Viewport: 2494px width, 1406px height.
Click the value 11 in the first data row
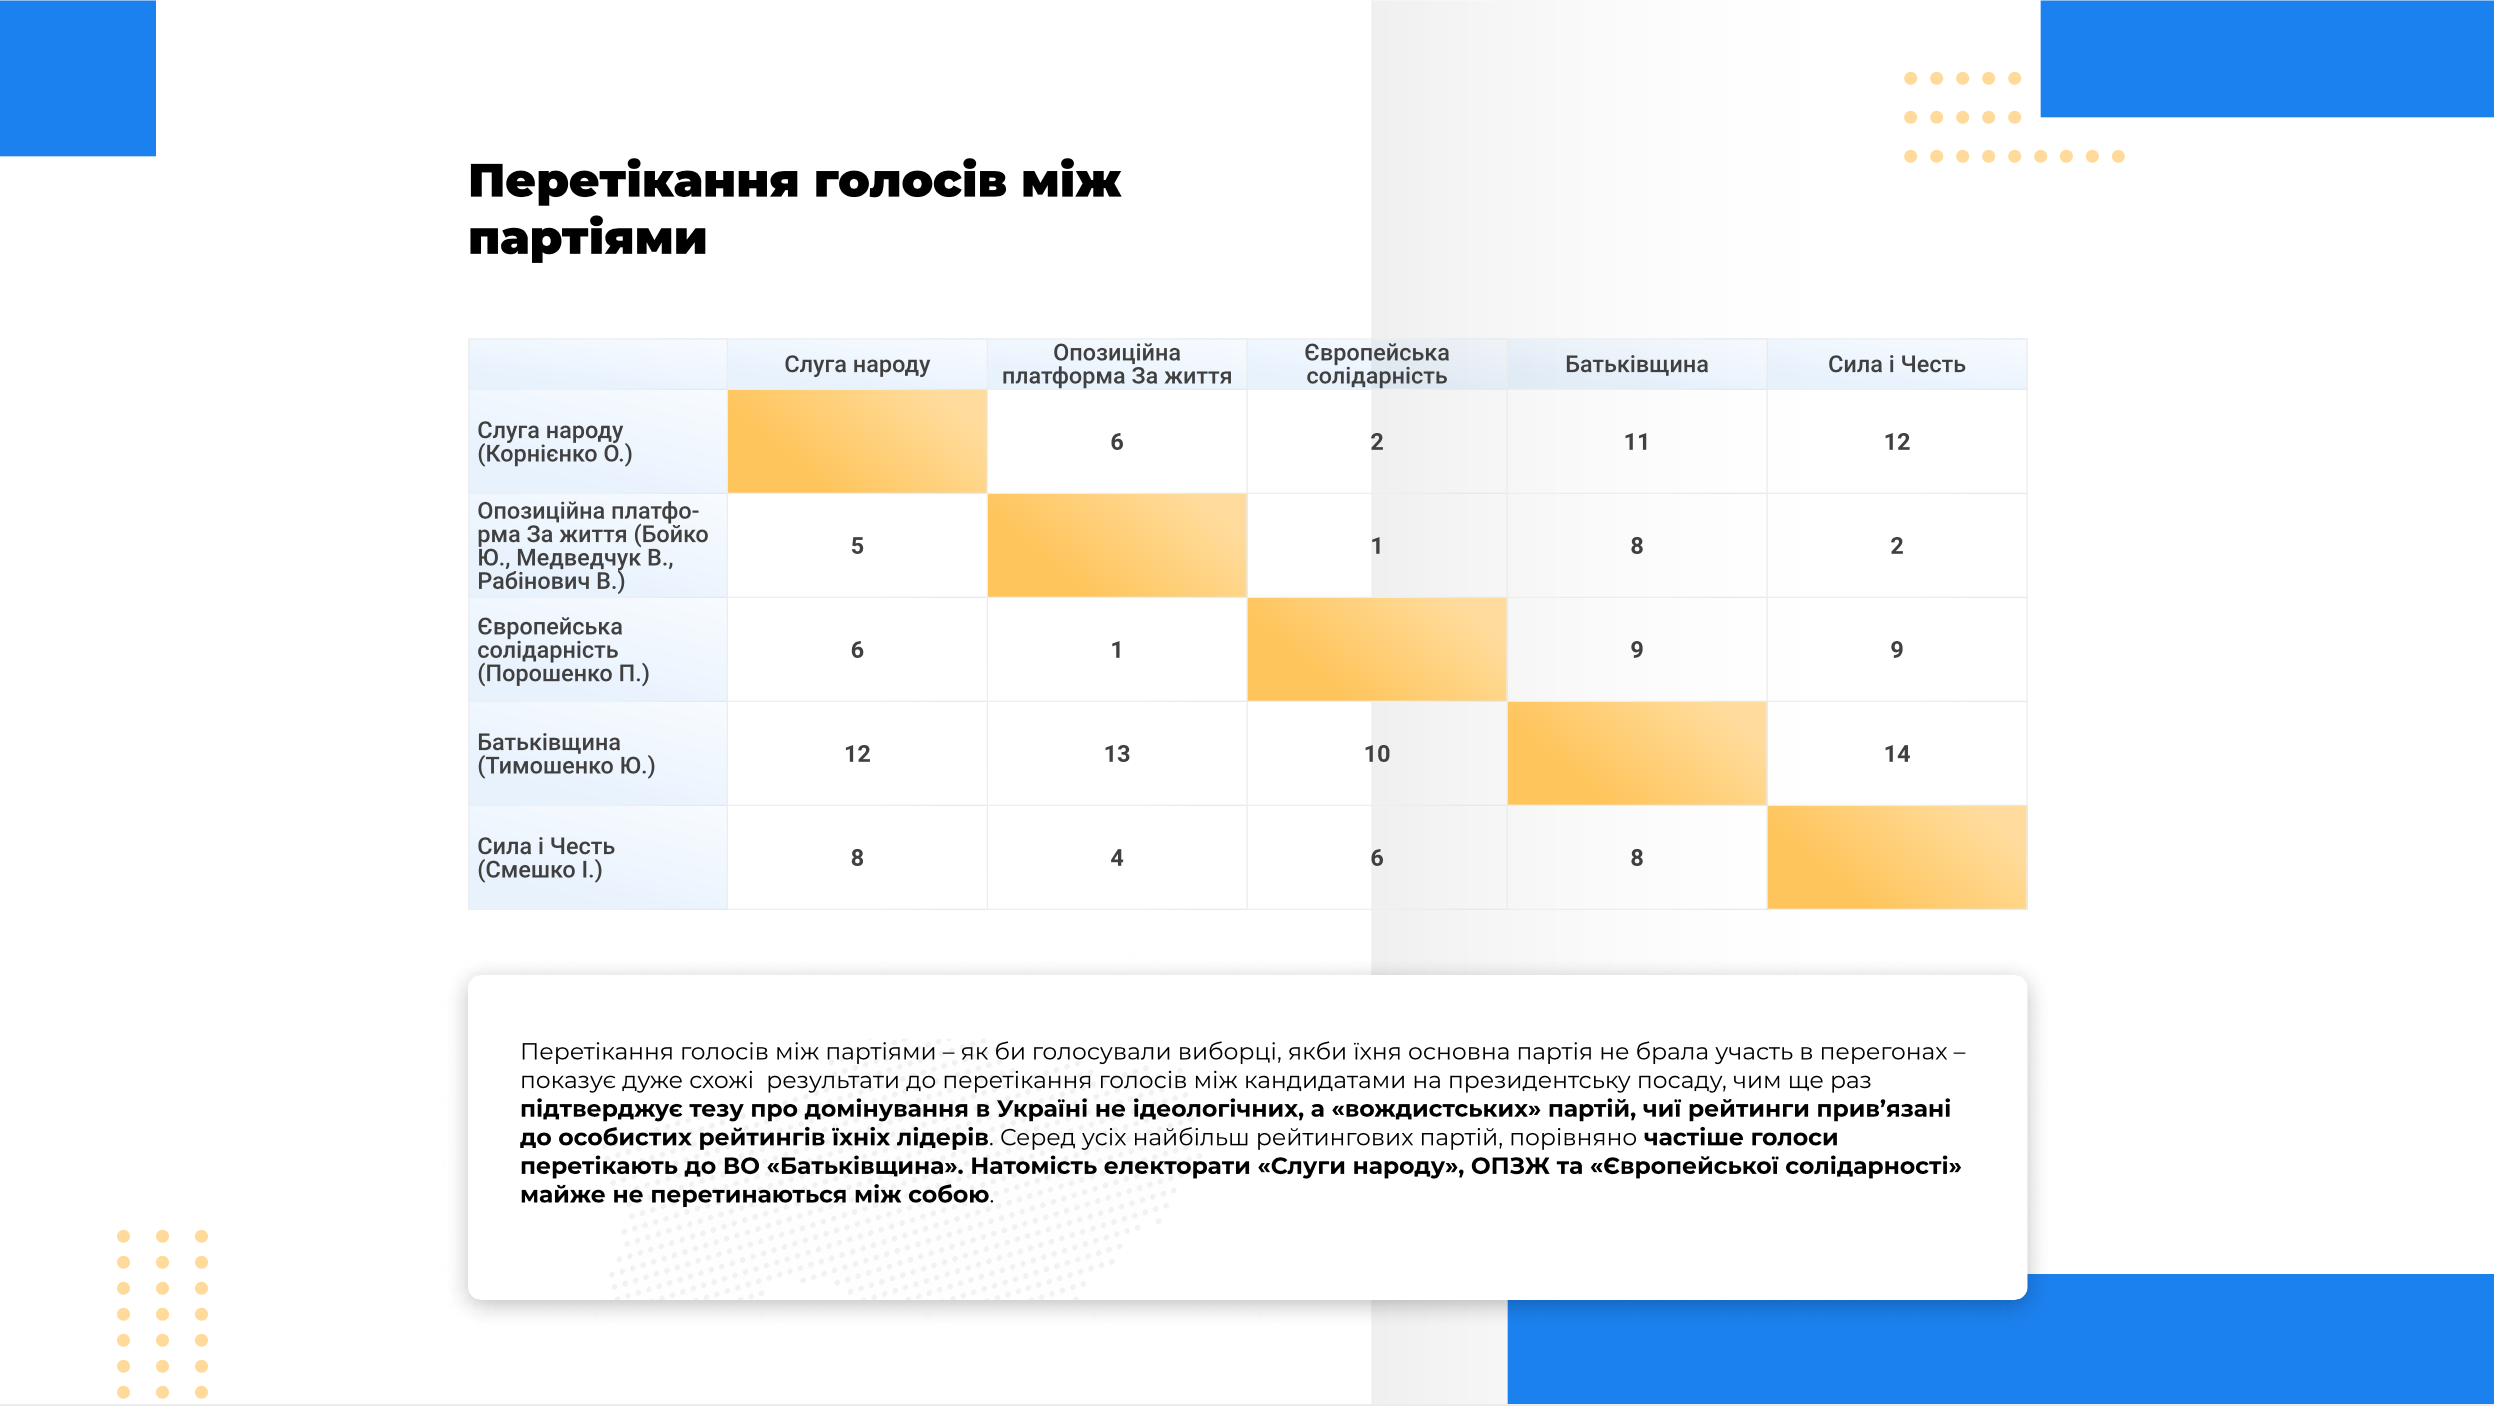coord(1636,442)
